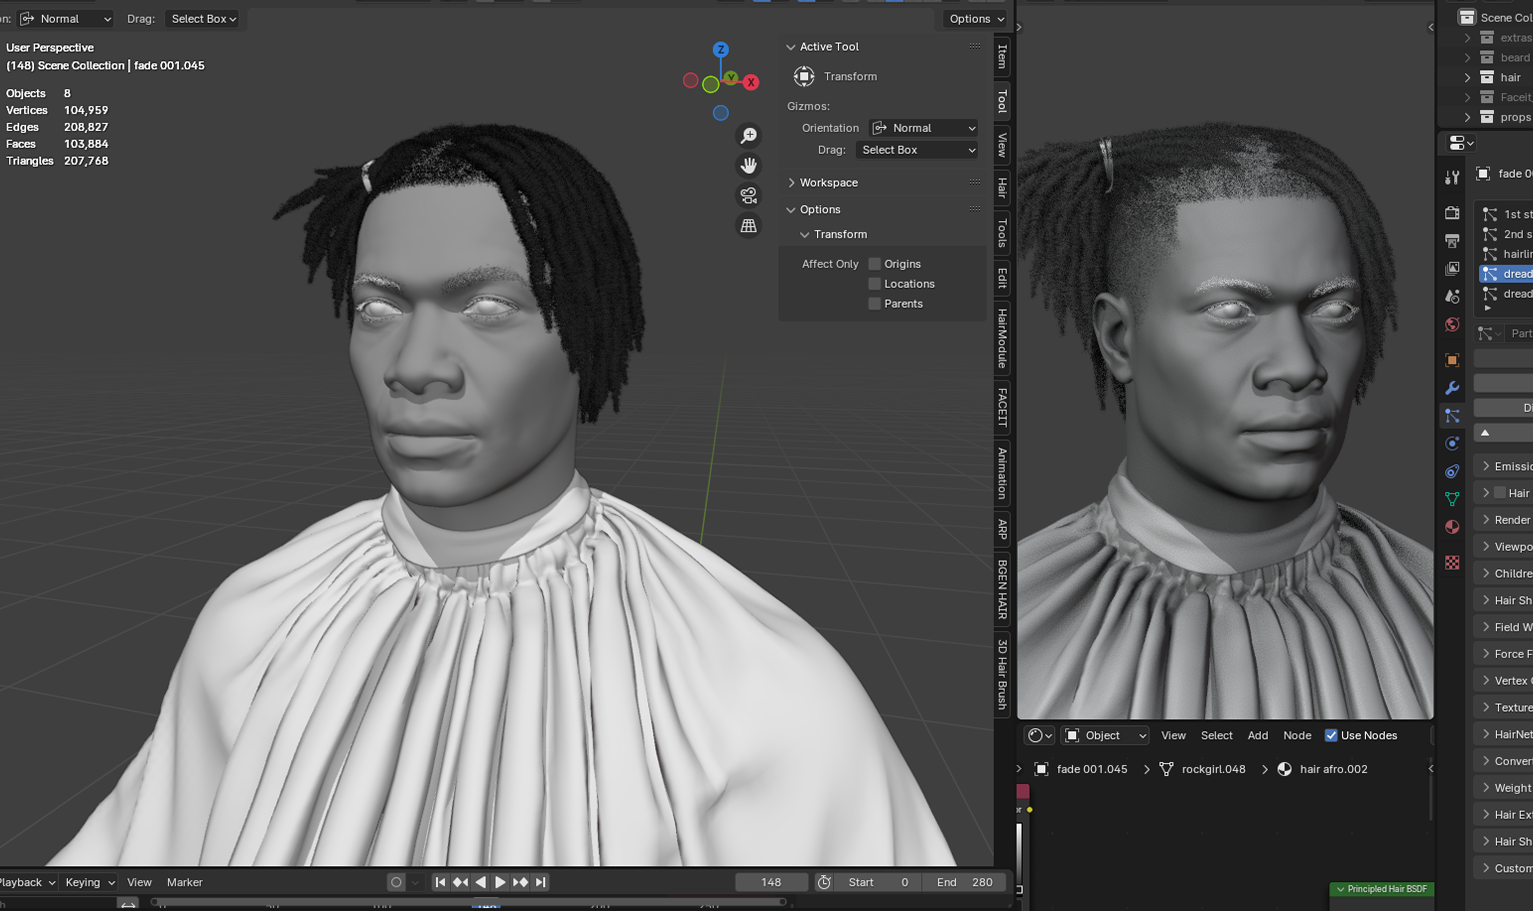Open the Particles properties tab icon
This screenshot has height=911, width=1533.
(x=1452, y=415)
